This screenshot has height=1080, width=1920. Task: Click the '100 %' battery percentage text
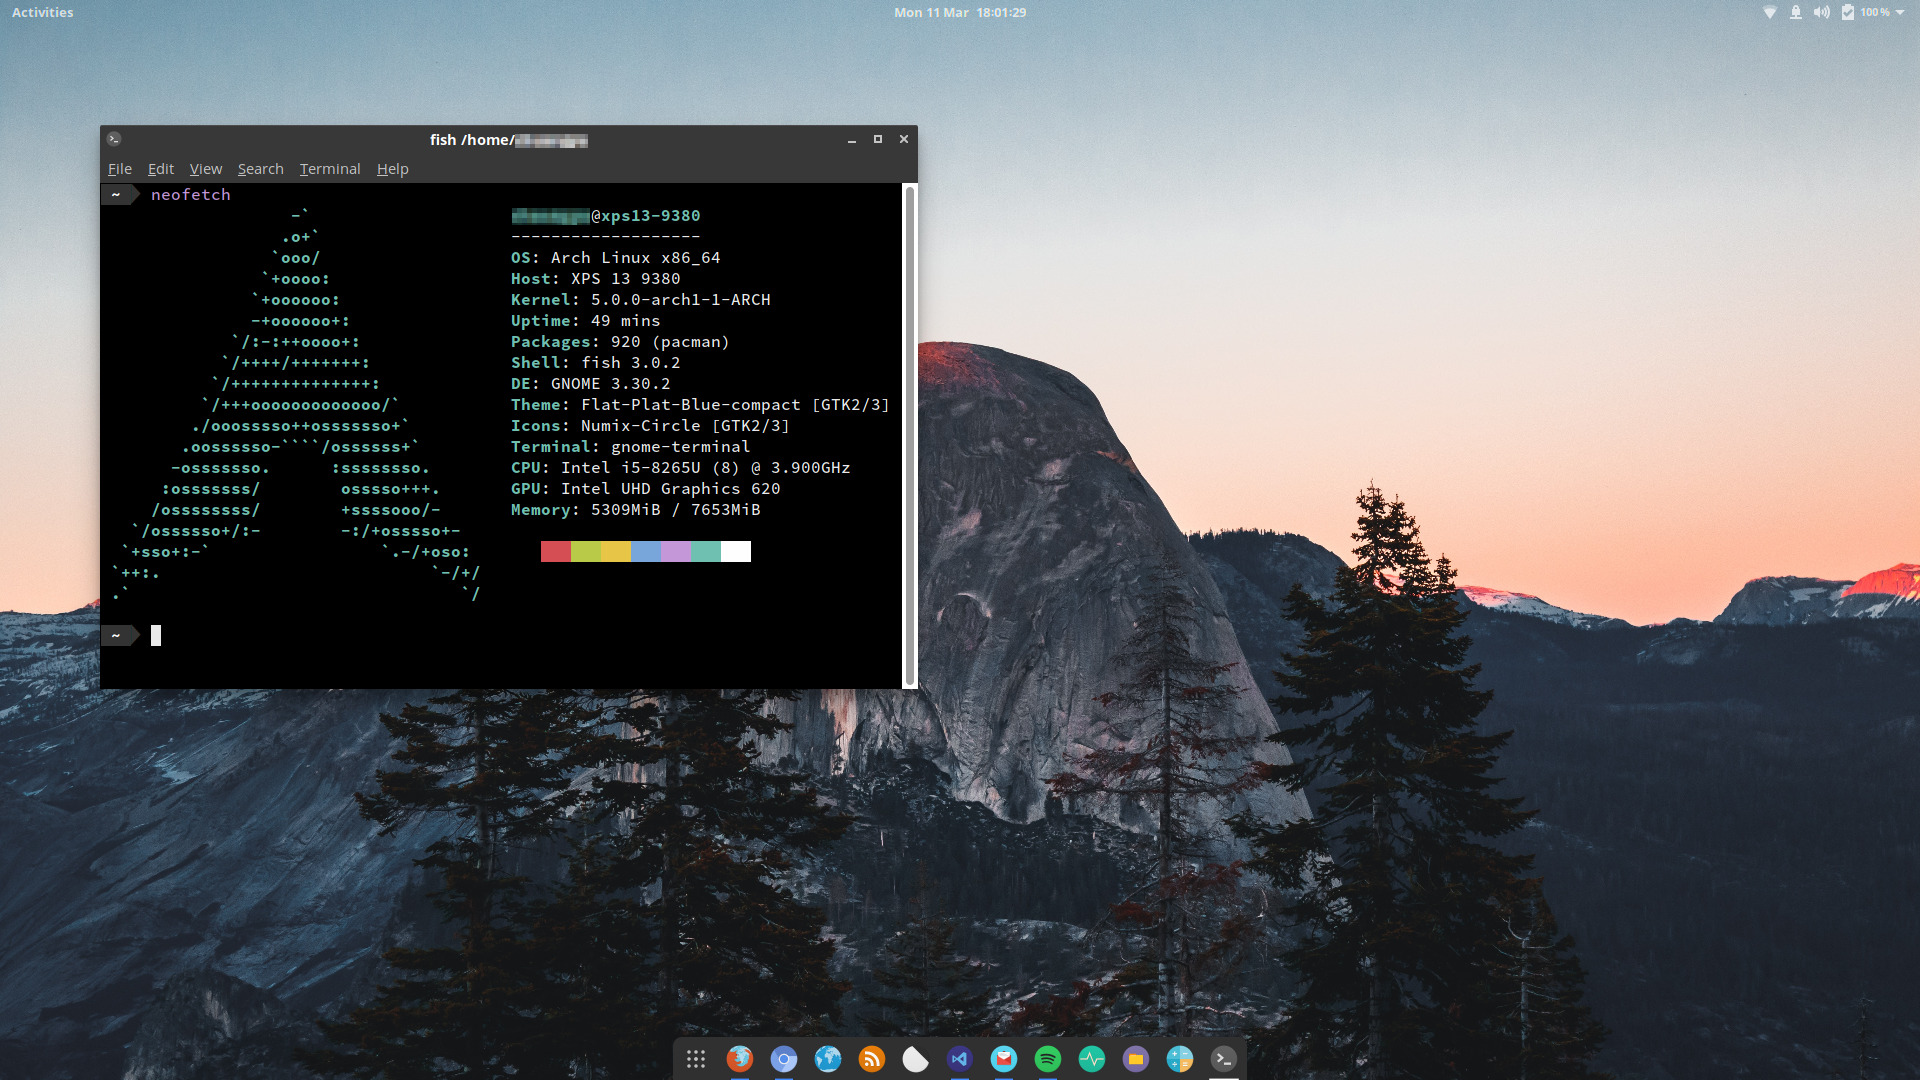coord(1875,13)
